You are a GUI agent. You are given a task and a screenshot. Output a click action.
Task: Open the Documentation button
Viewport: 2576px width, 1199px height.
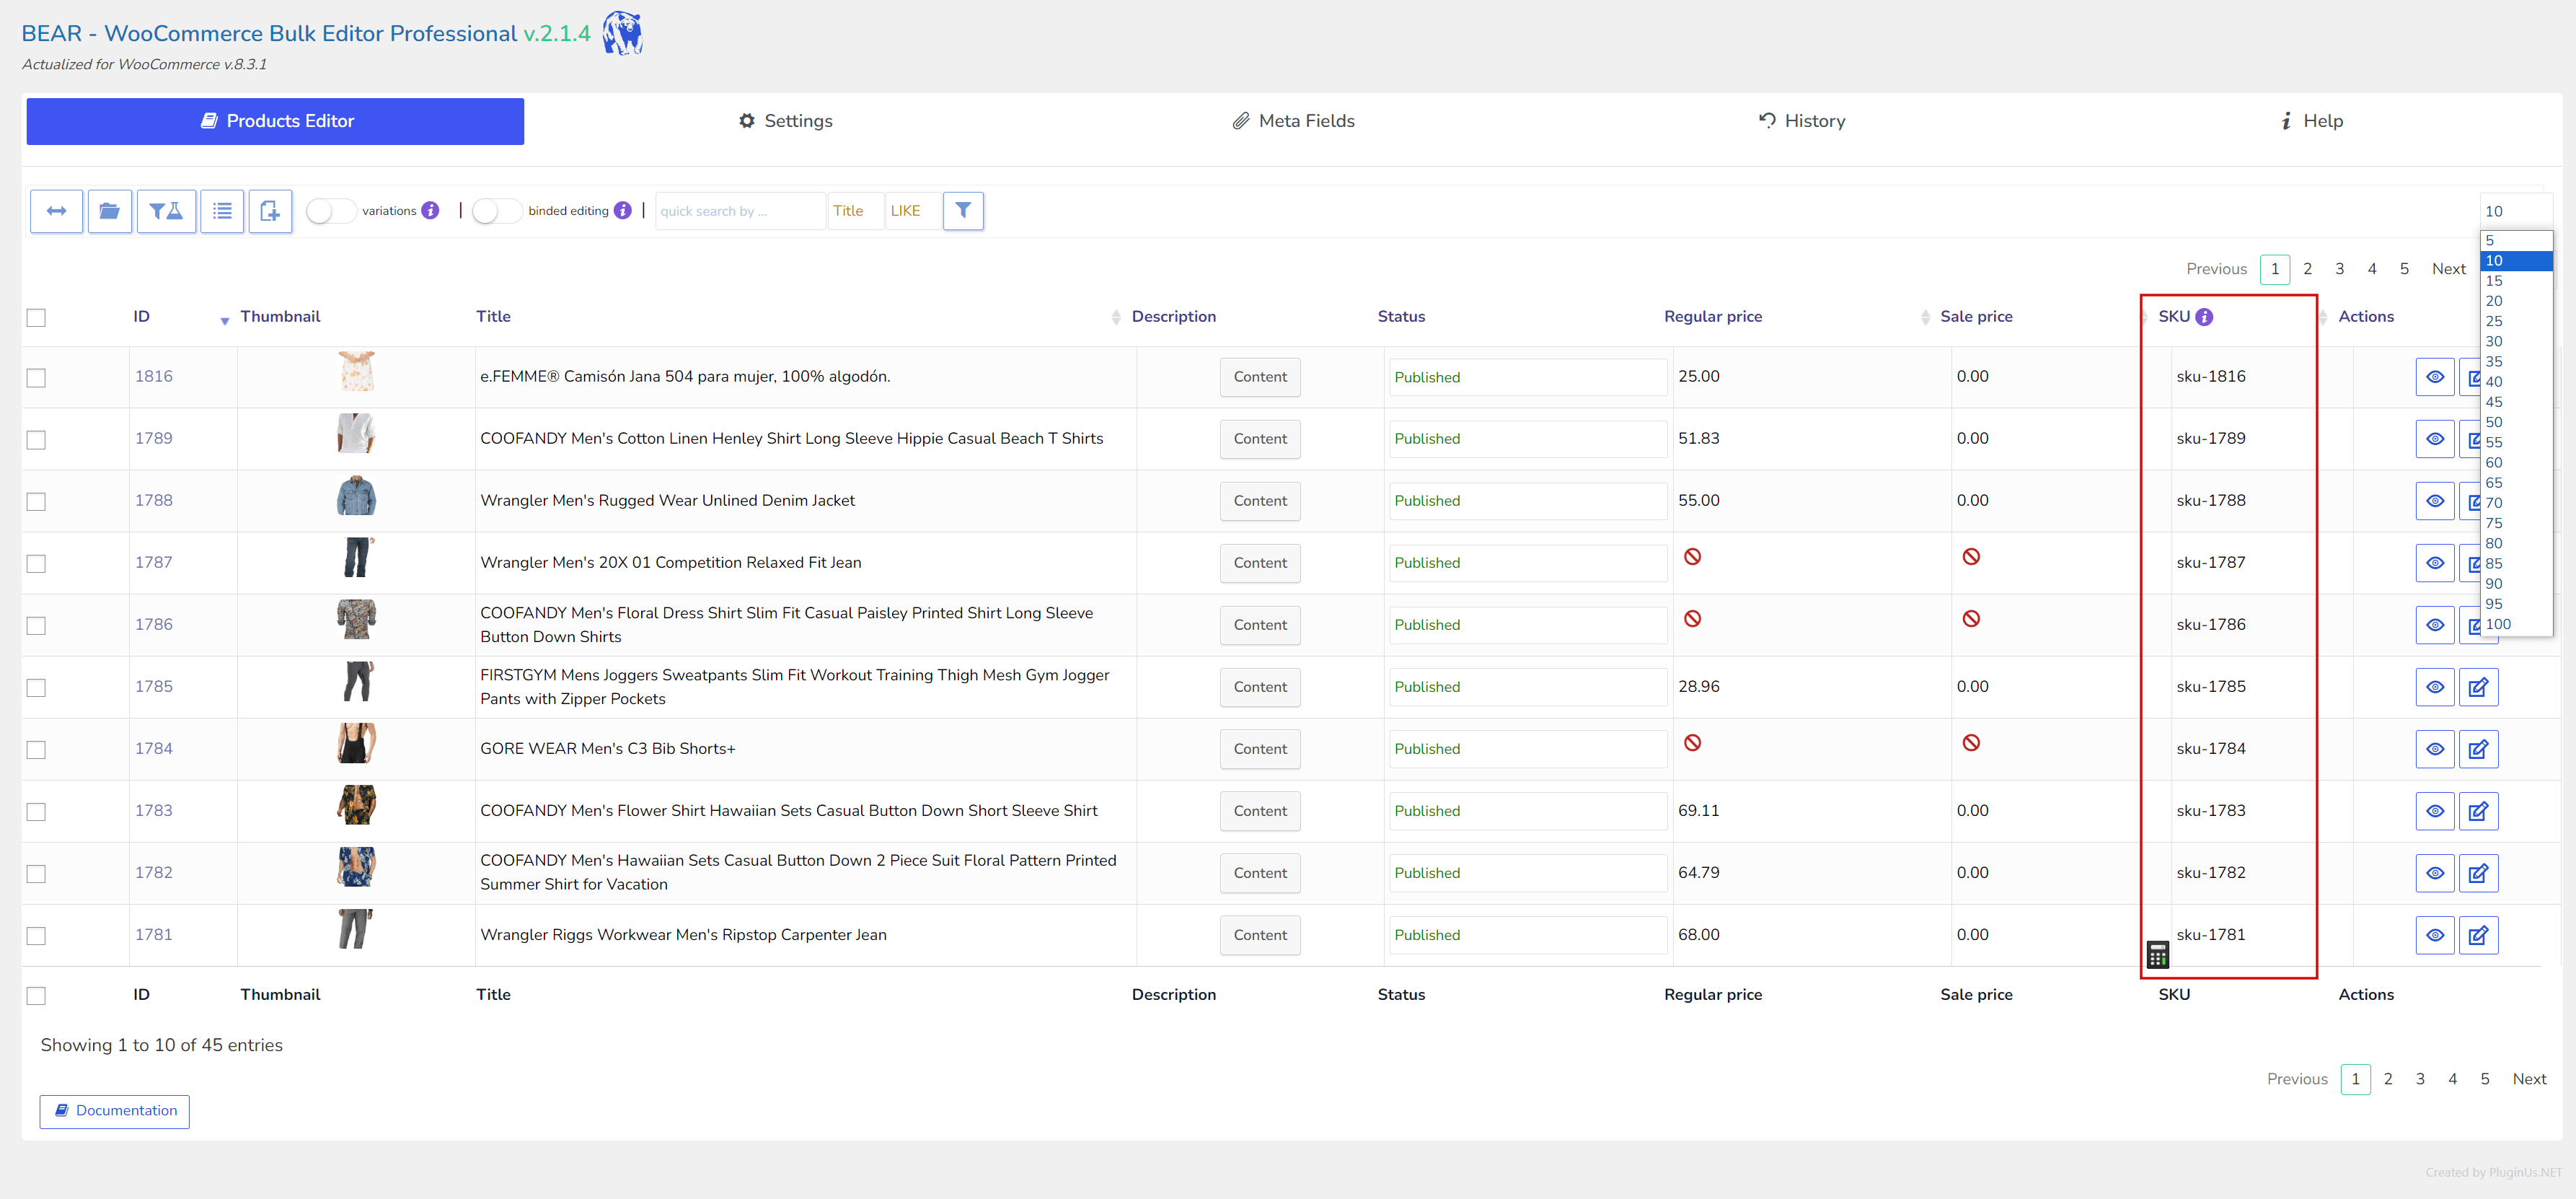point(115,1111)
